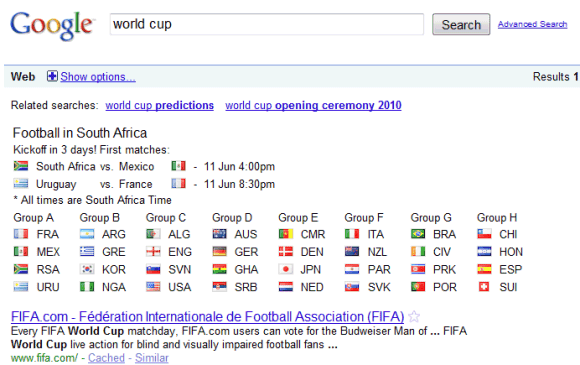Viewport: 580px width, 365px height.
Task: Open the Advanced Search link
Action: click(532, 24)
